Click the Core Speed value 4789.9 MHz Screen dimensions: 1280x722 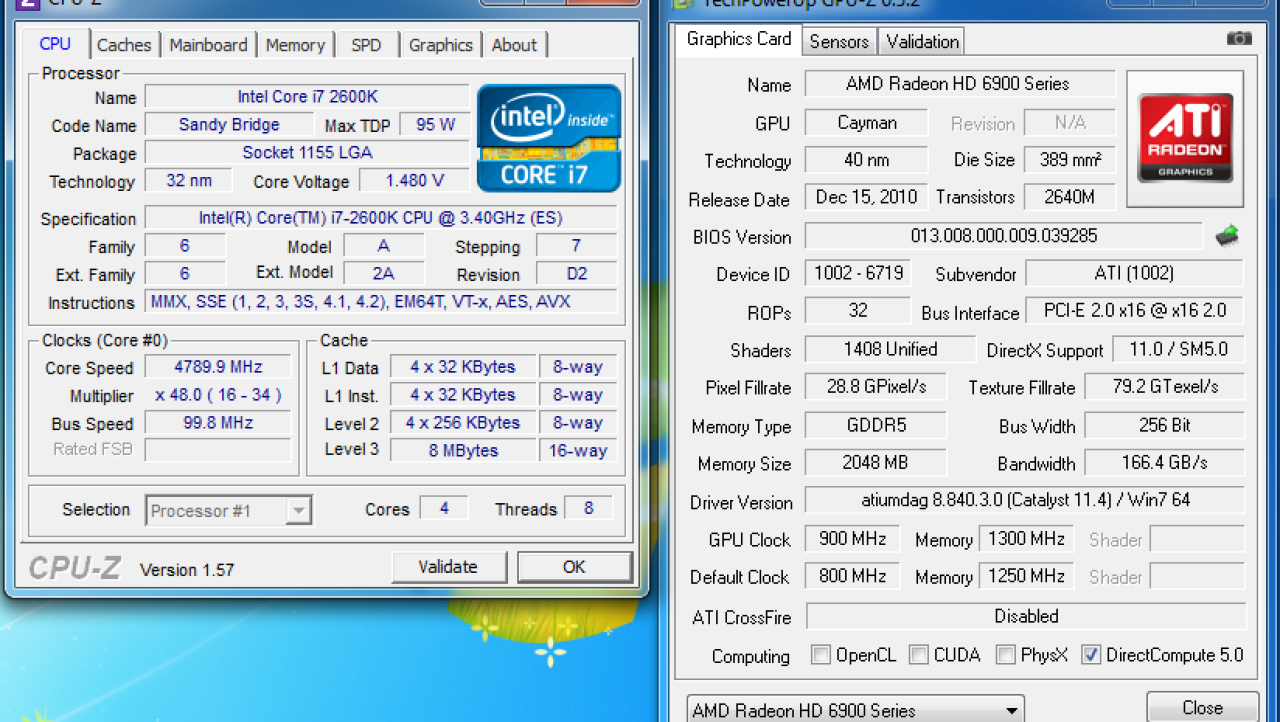pos(218,367)
